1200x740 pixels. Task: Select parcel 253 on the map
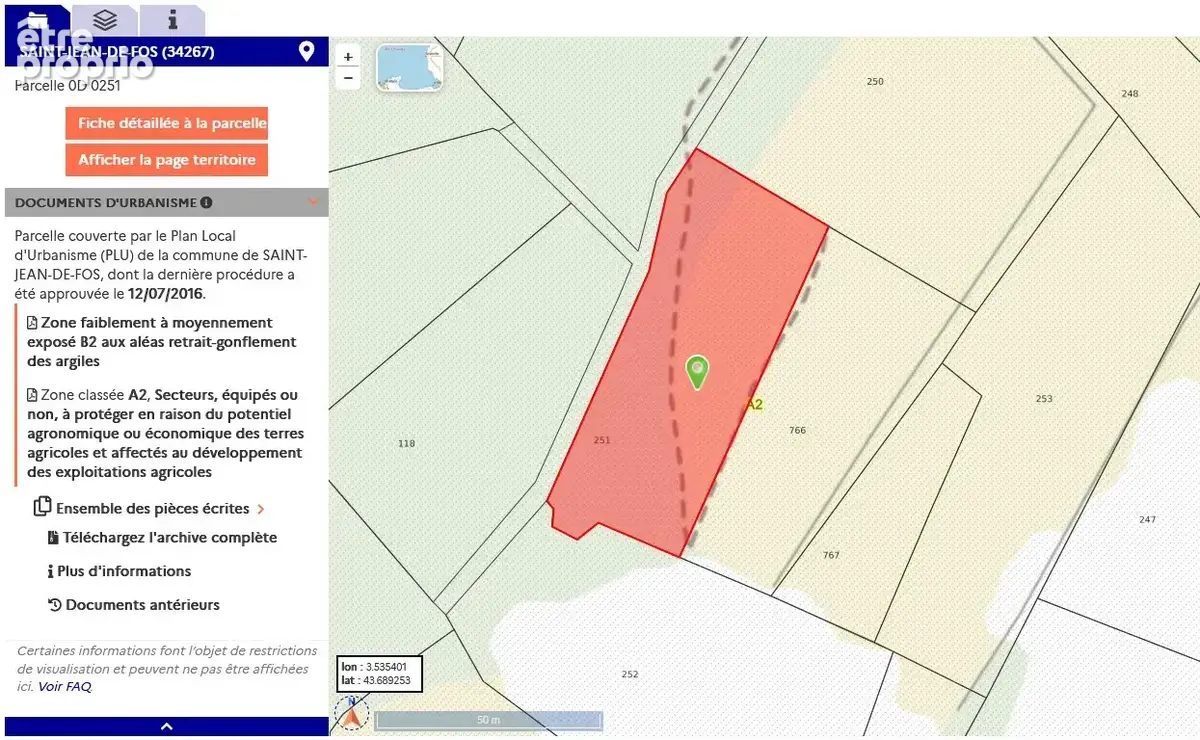click(x=1044, y=399)
